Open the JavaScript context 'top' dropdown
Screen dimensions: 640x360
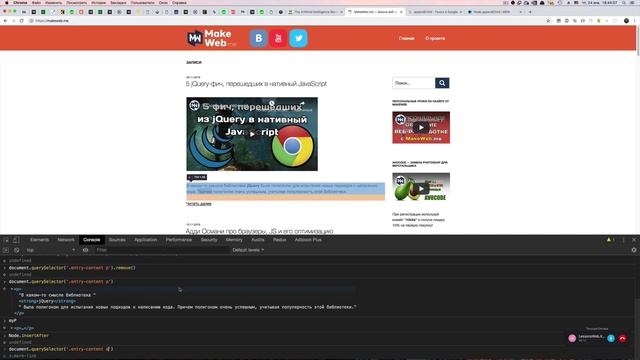click(x=51, y=250)
